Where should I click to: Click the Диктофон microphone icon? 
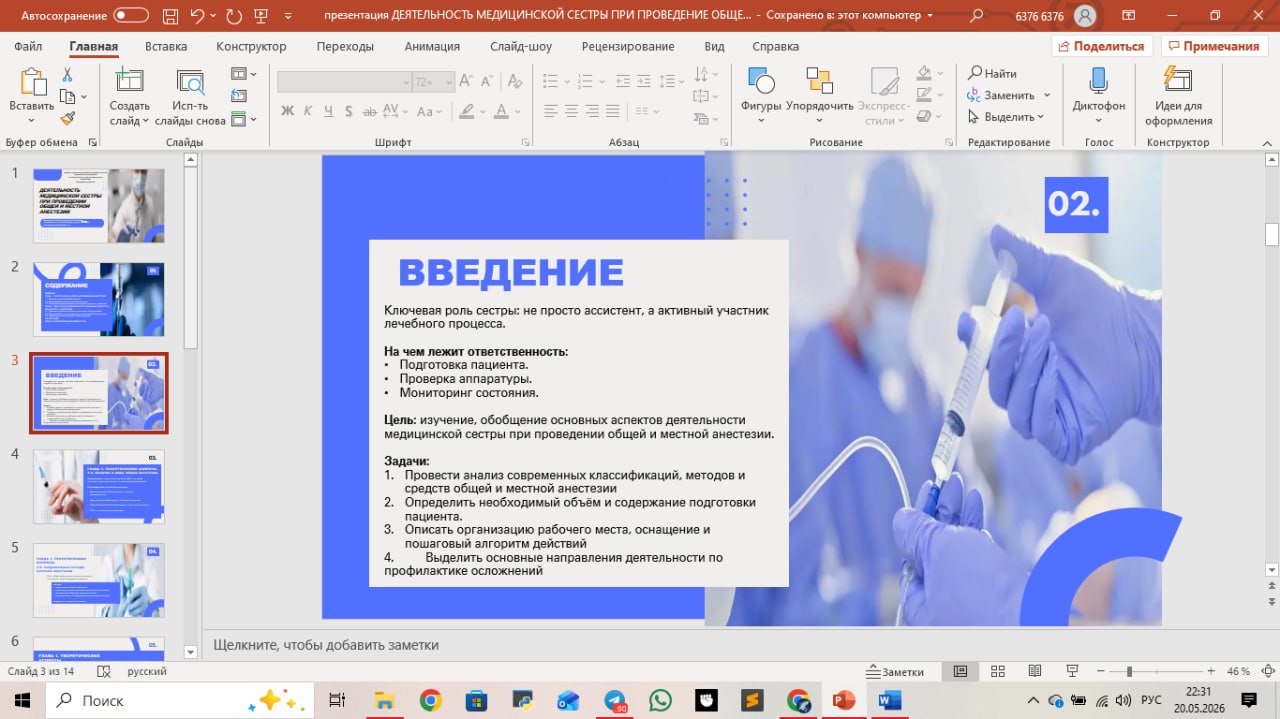(x=1098, y=82)
